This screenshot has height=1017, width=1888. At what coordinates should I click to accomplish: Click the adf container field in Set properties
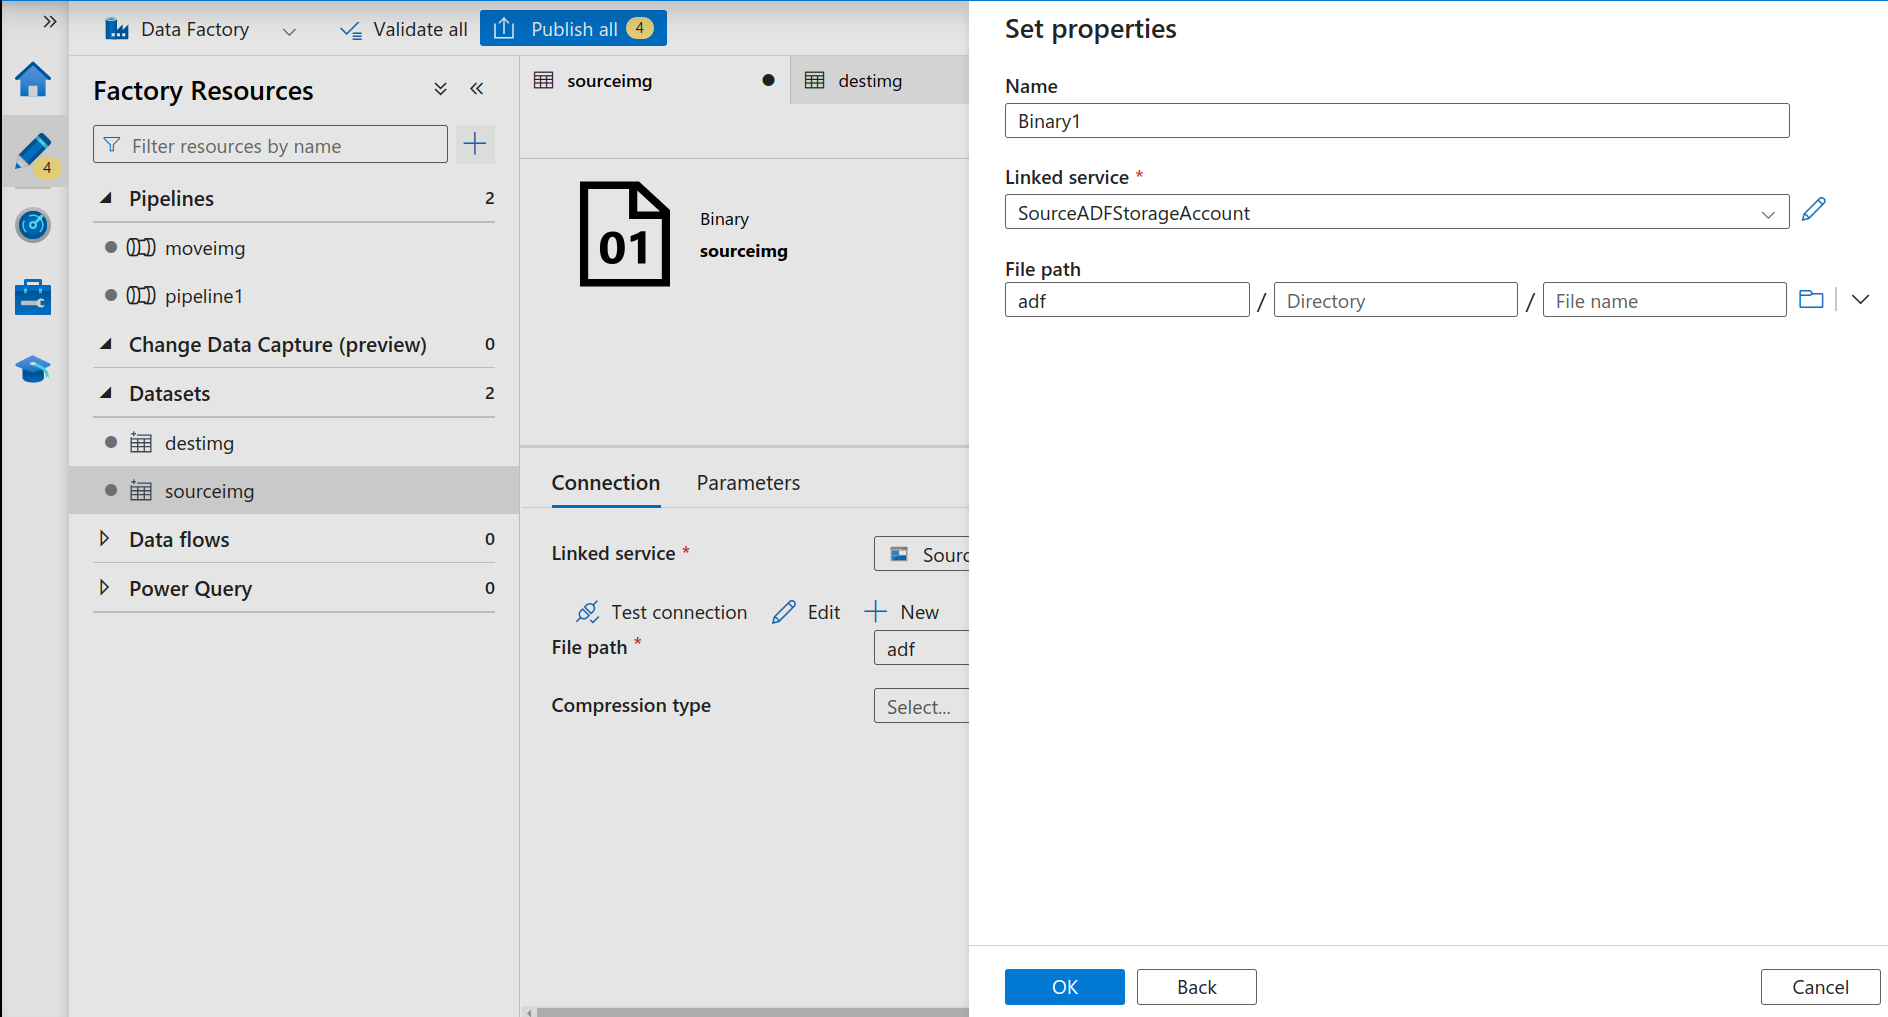1127,300
